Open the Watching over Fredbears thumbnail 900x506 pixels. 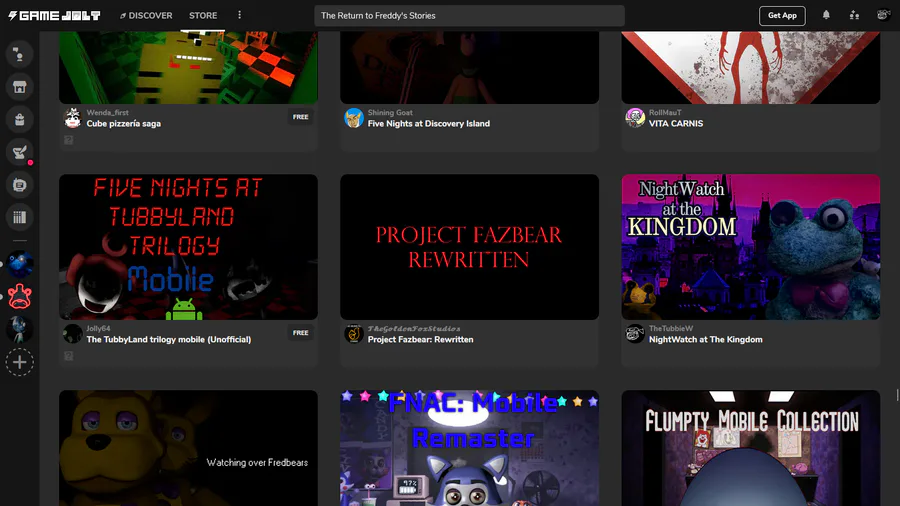pos(188,448)
